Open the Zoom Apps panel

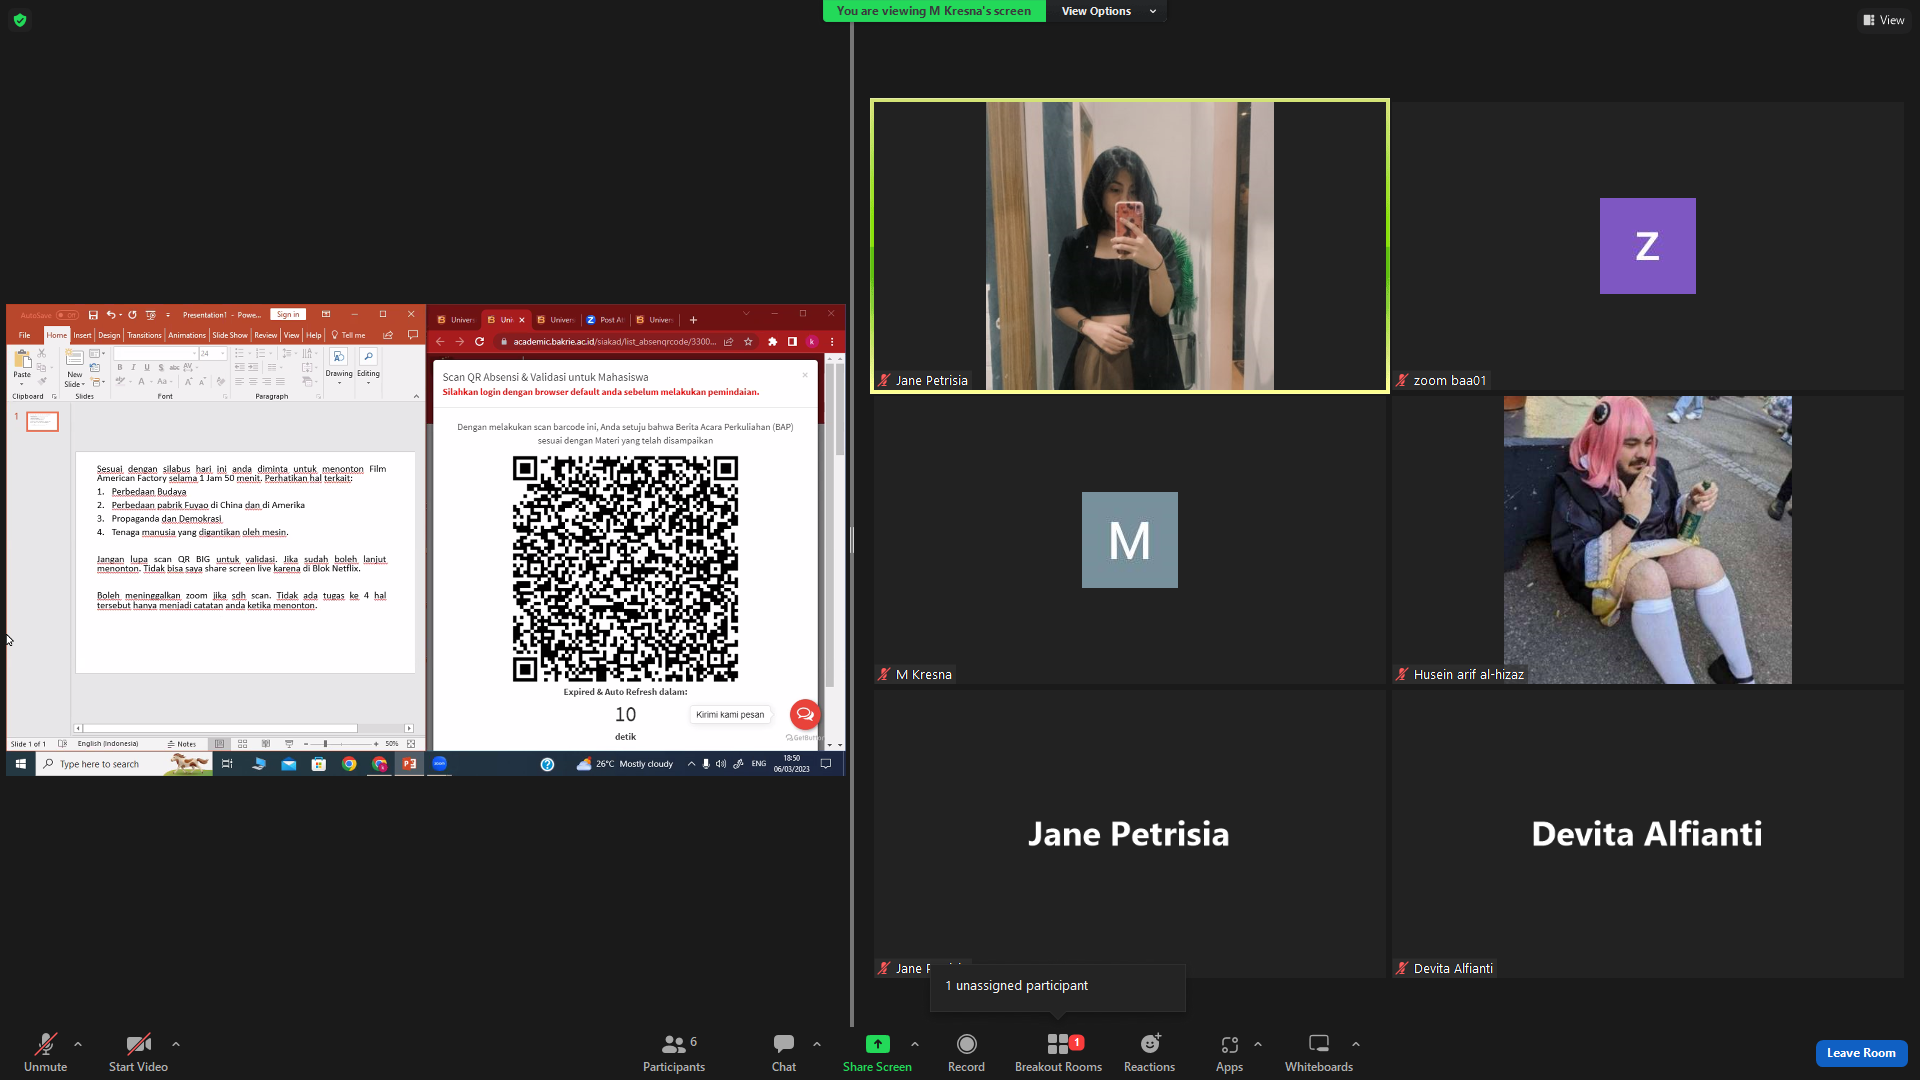click(x=1229, y=1053)
